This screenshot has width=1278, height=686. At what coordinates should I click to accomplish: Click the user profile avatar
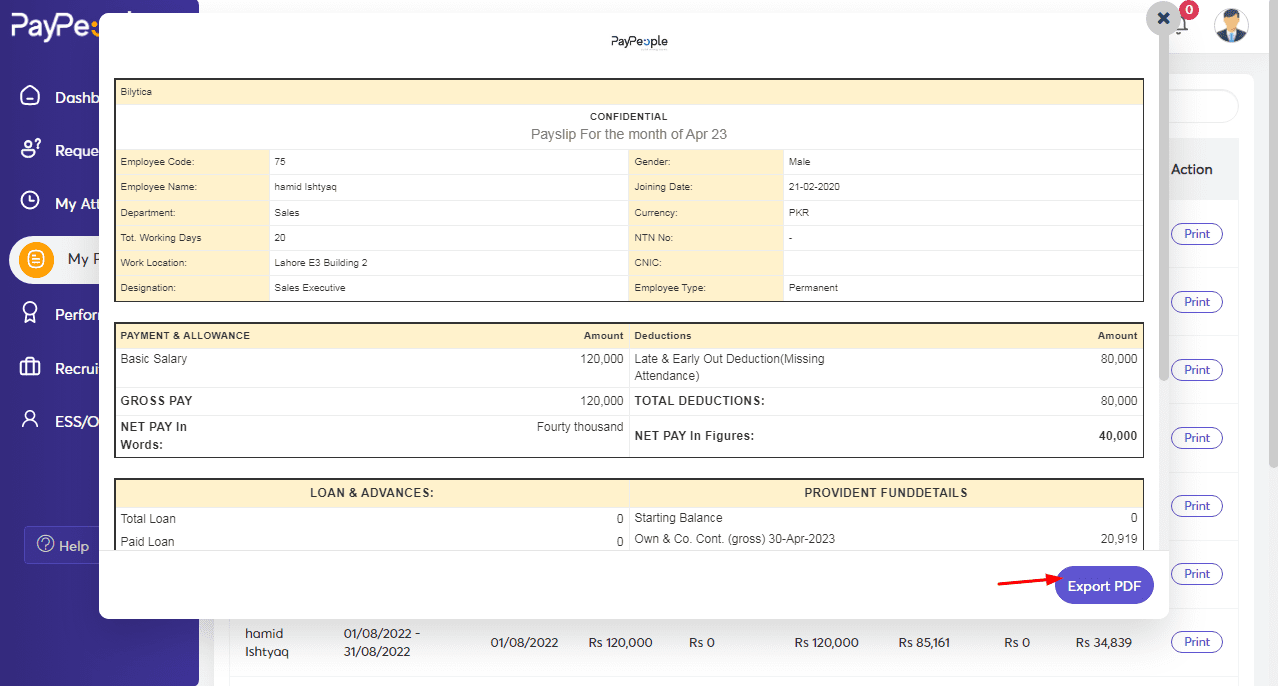click(x=1231, y=25)
